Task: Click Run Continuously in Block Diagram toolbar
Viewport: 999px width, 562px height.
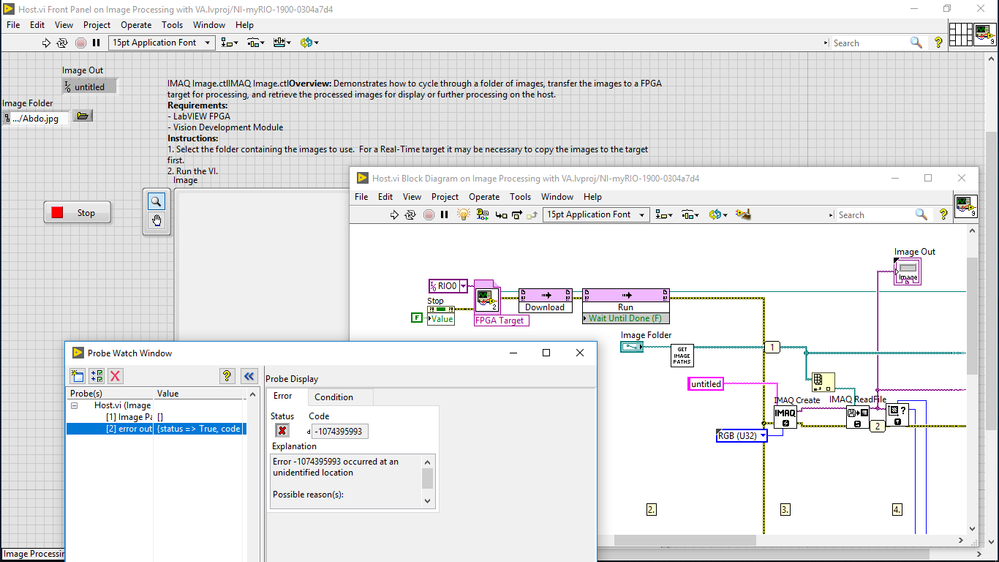Action: (410, 215)
